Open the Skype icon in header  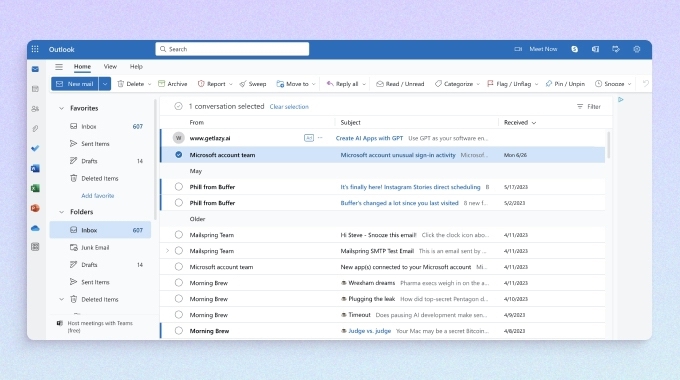(575, 49)
